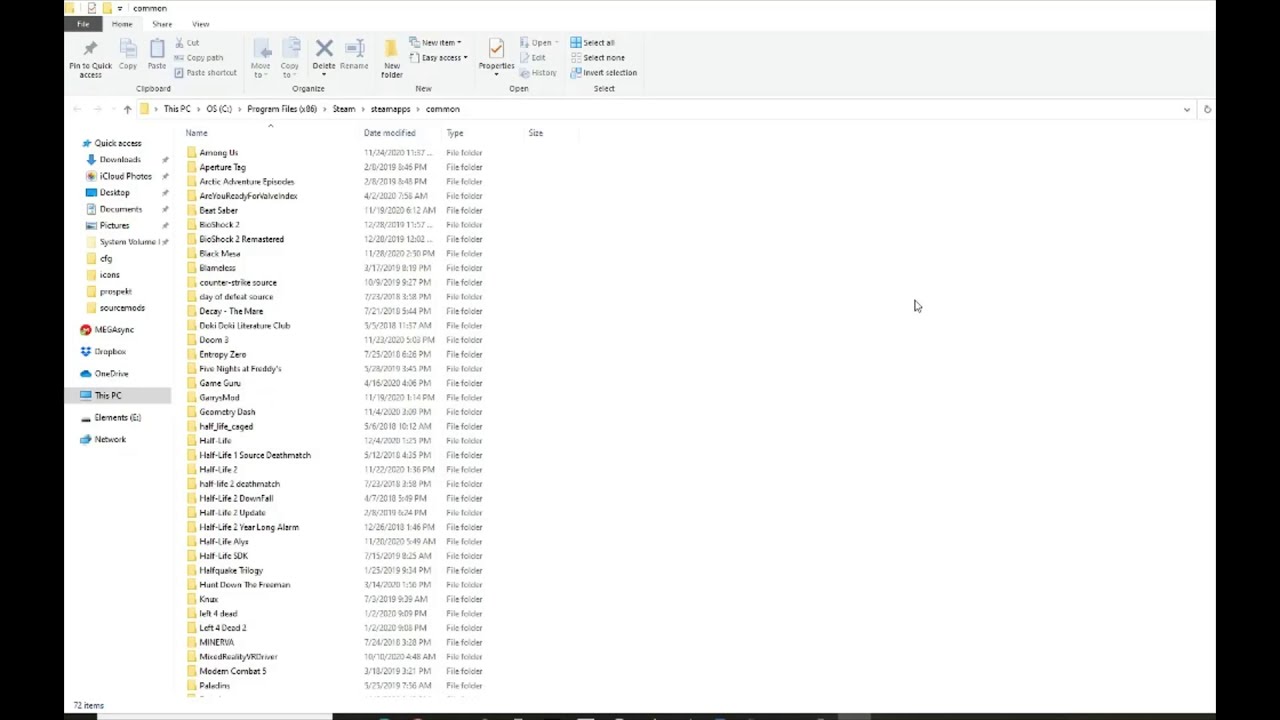Click the Paste clipboard icon
The width and height of the screenshot is (1280, 720).
pyautogui.click(x=157, y=49)
